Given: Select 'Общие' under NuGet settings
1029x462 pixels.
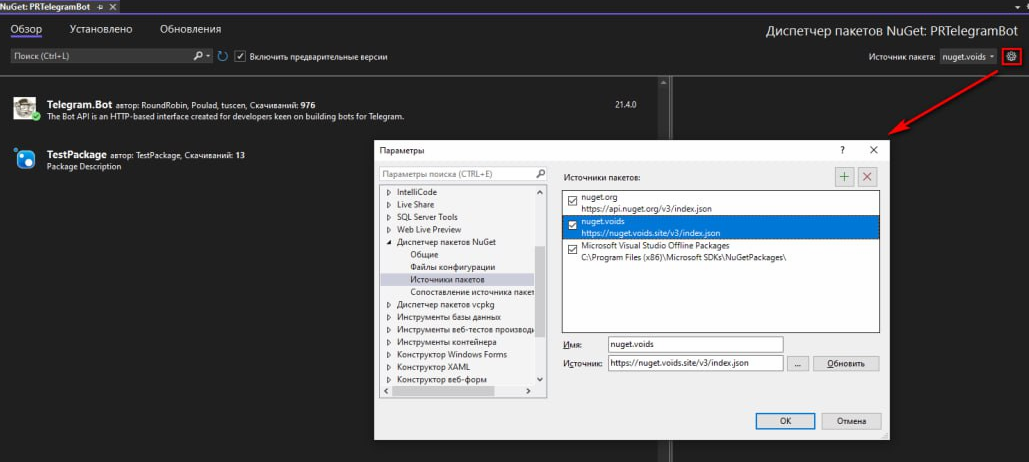Looking at the screenshot, I should (424, 255).
